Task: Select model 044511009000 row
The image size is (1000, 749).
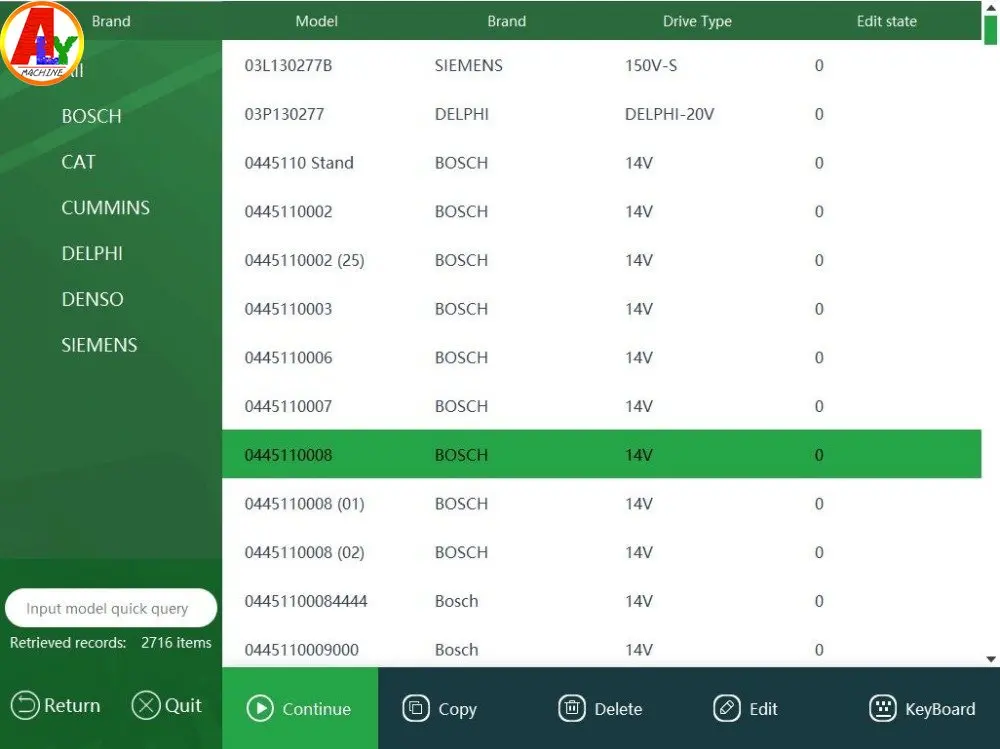Action: 601,649
